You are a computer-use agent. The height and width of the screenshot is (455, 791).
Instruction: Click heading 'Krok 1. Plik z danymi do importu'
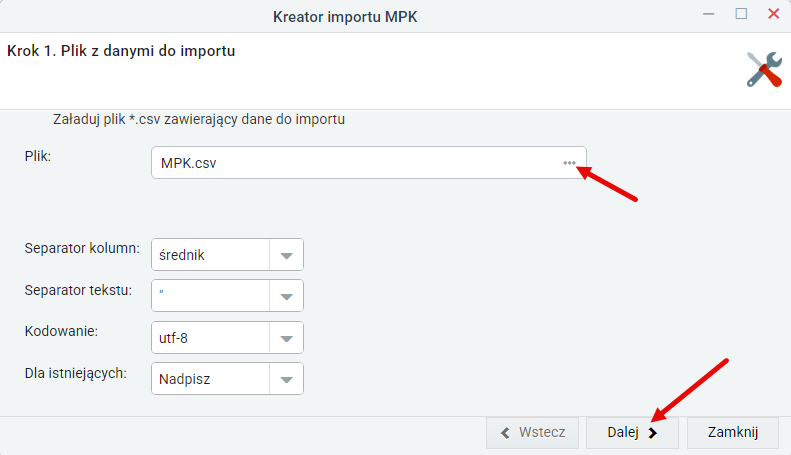coord(121,51)
